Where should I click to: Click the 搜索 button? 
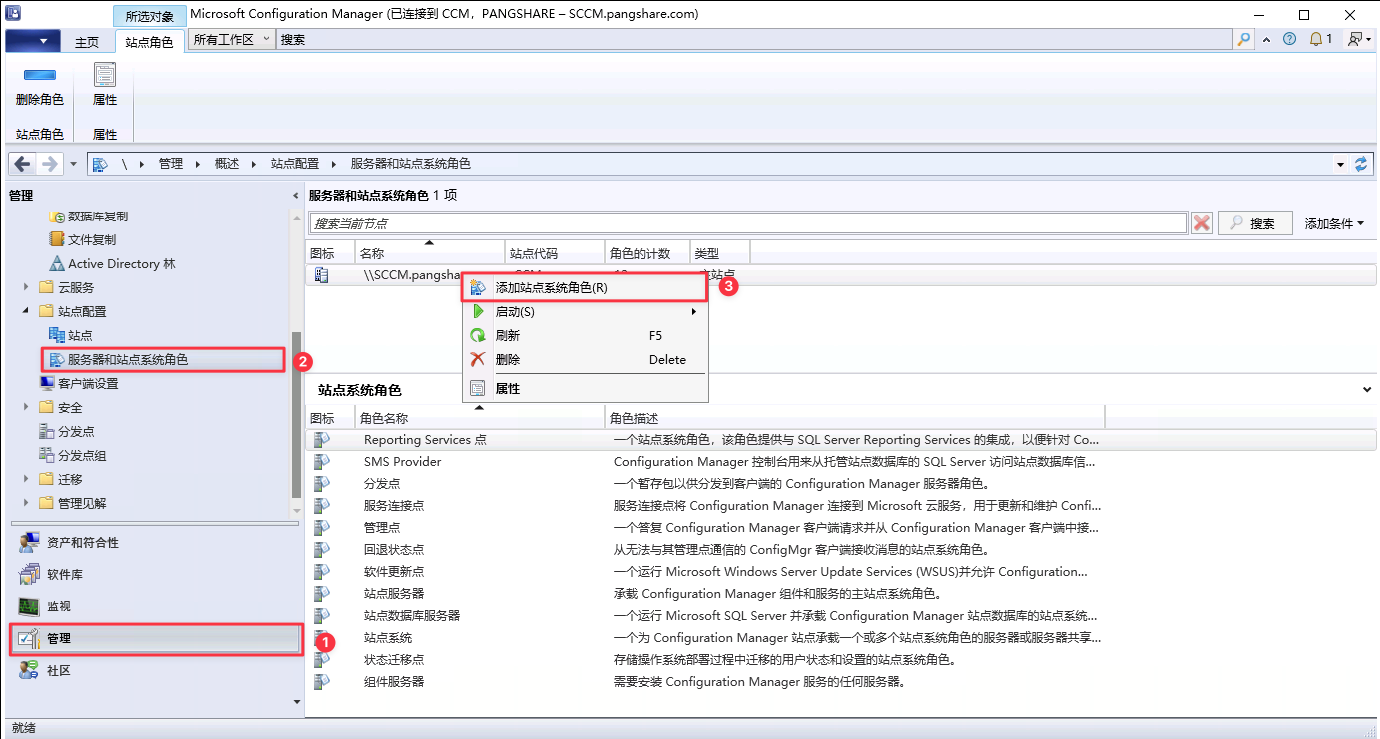(x=1255, y=223)
